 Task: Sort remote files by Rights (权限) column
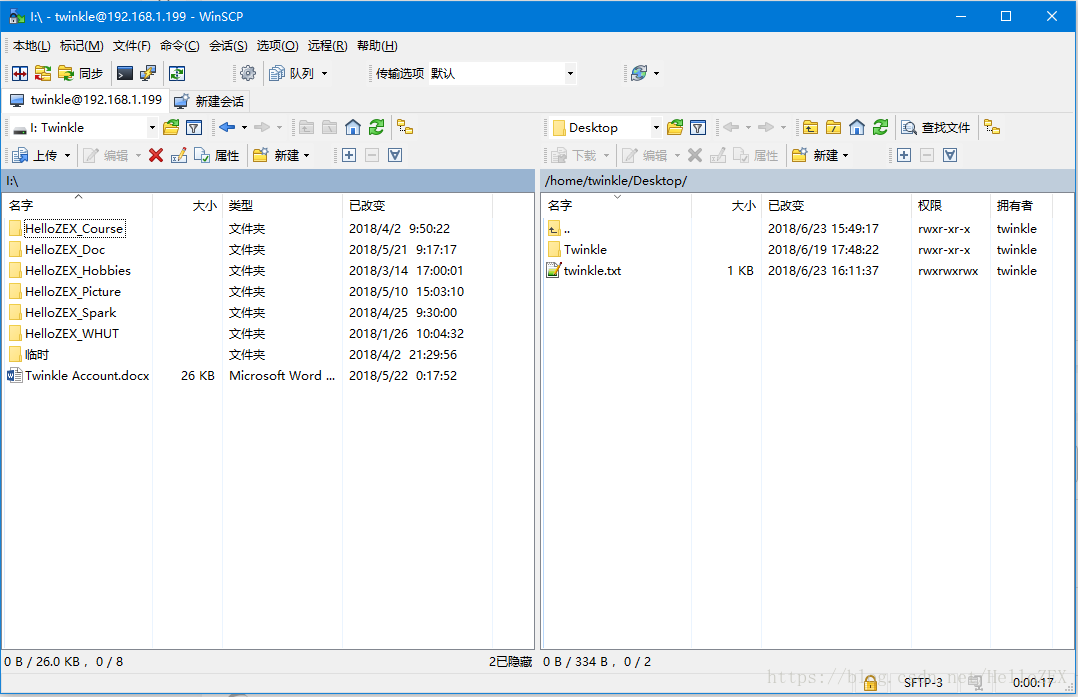click(x=951, y=206)
